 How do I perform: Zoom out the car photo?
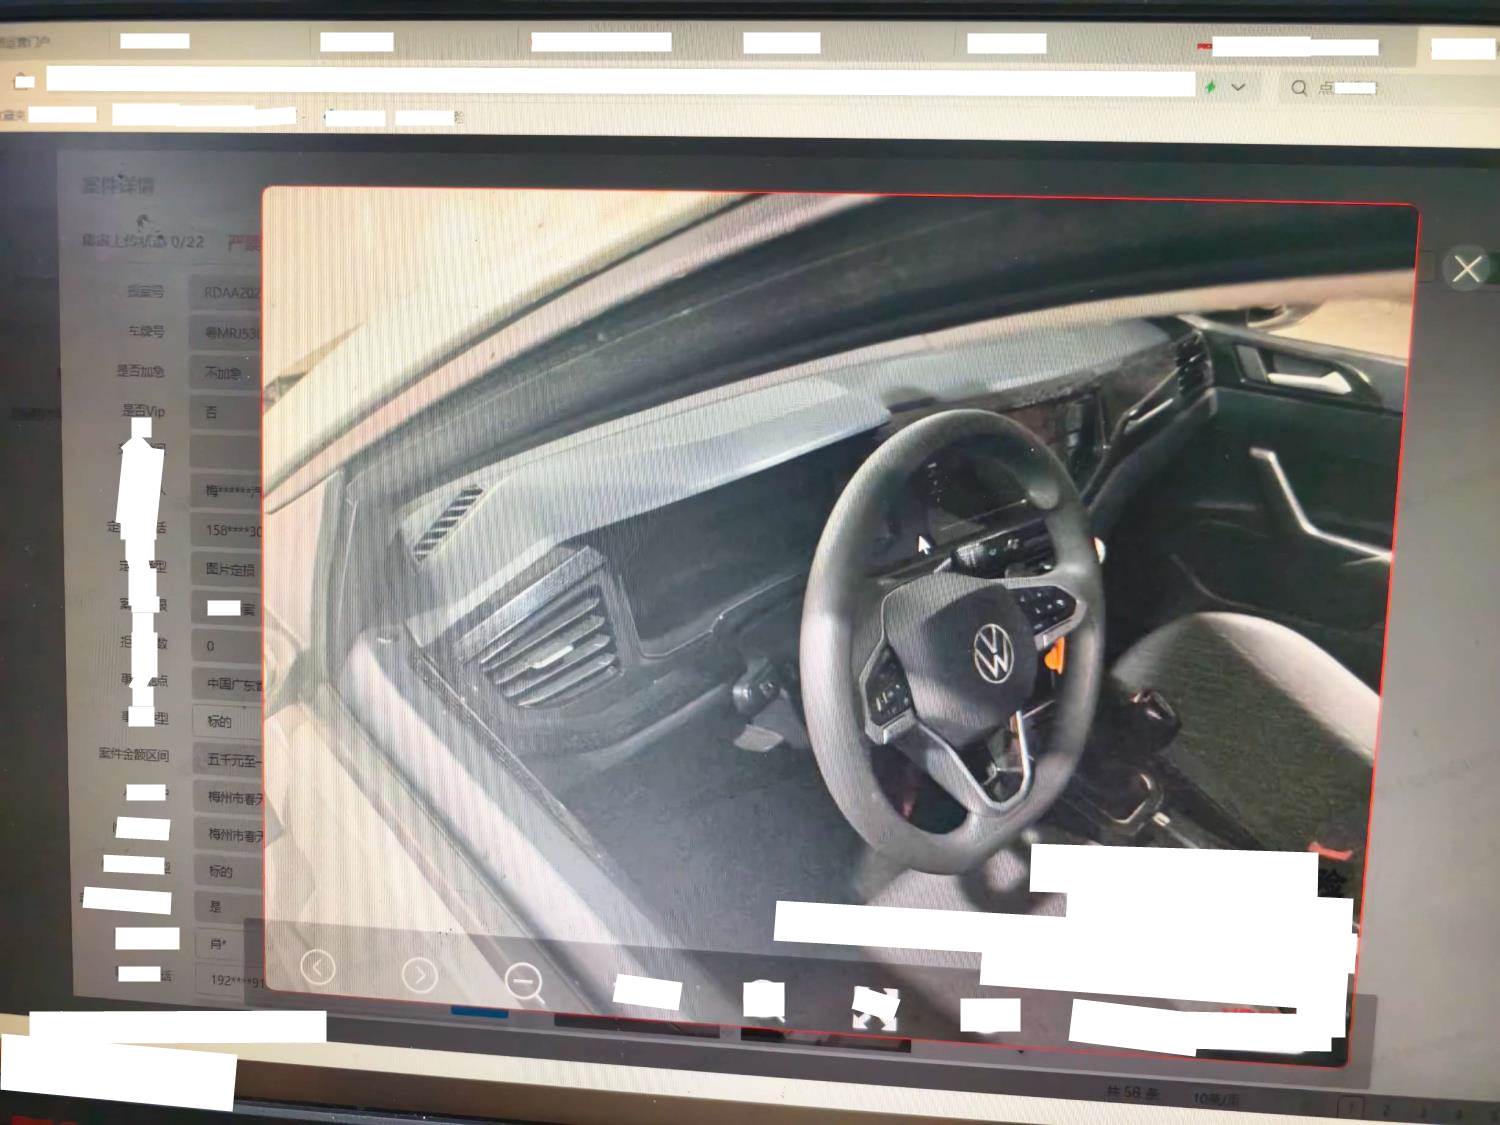click(x=523, y=982)
